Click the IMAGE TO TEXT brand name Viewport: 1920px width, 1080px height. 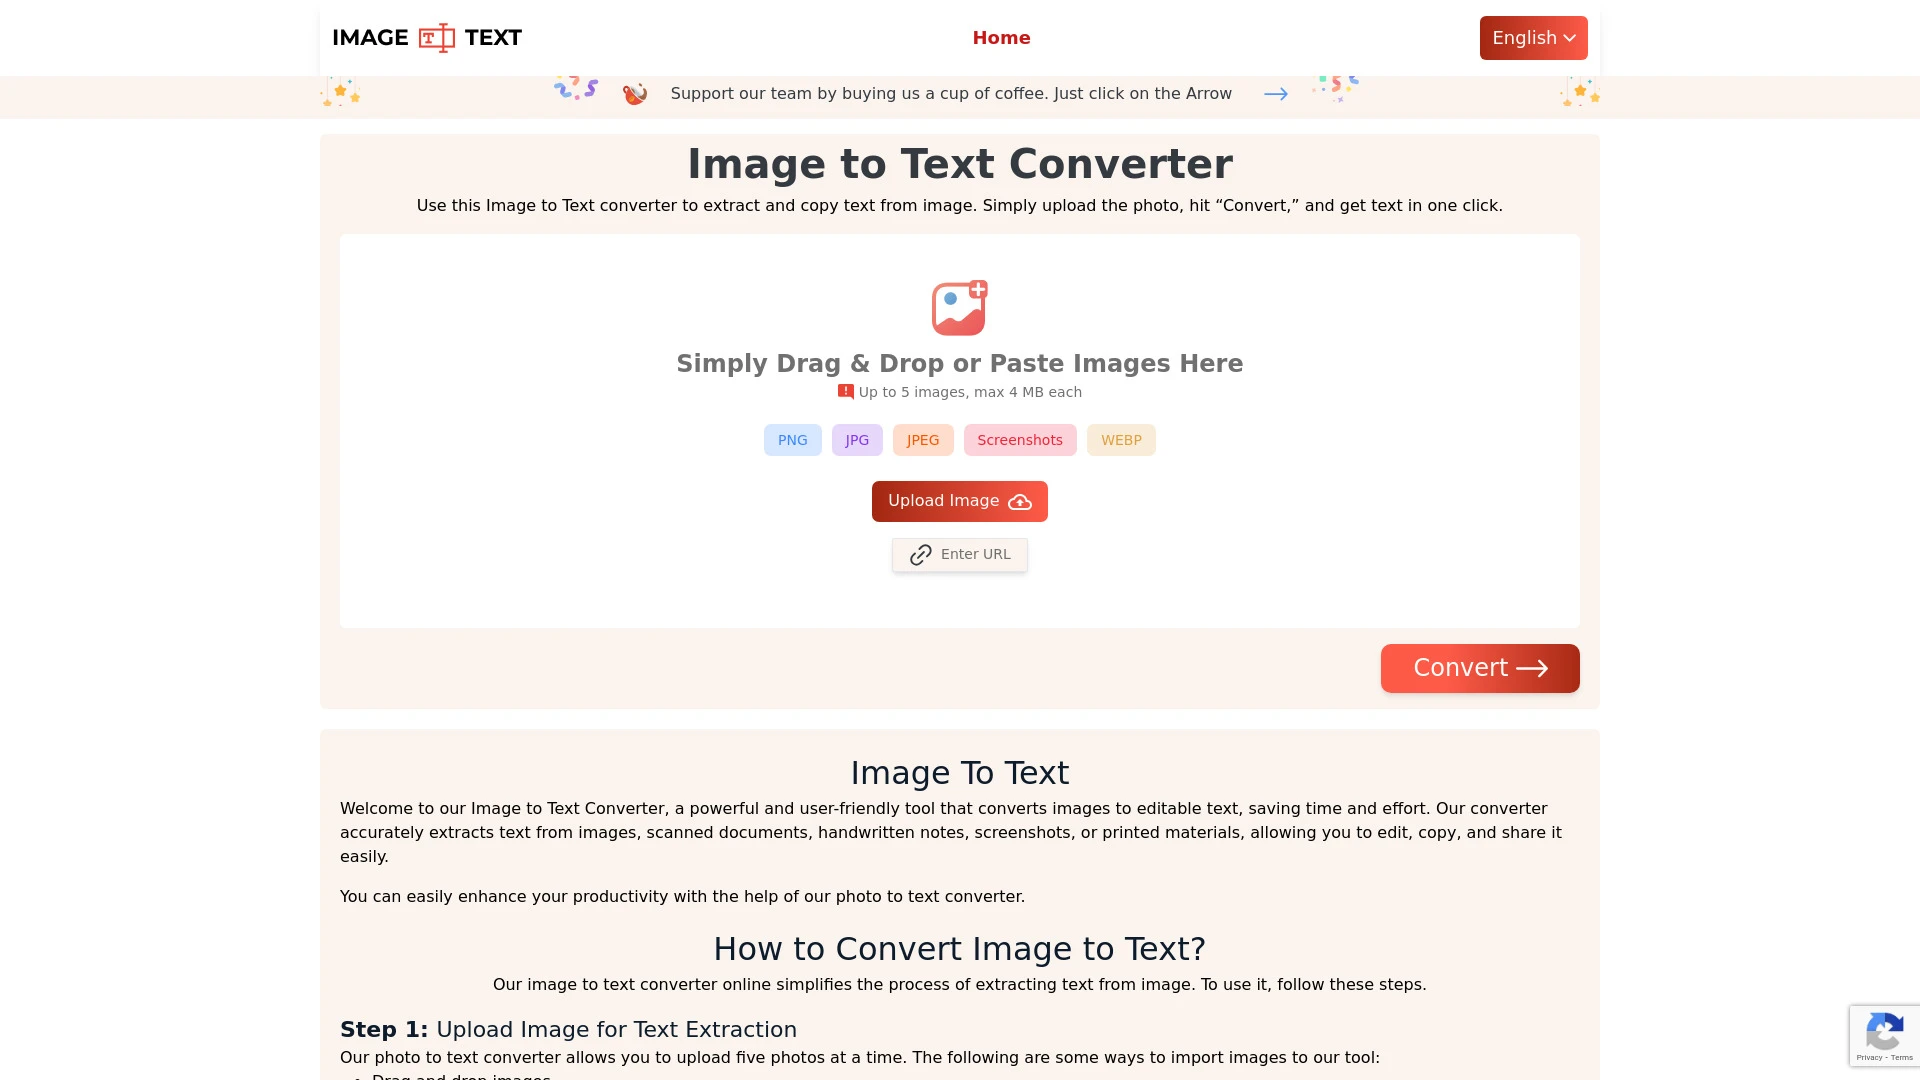pyautogui.click(x=426, y=37)
